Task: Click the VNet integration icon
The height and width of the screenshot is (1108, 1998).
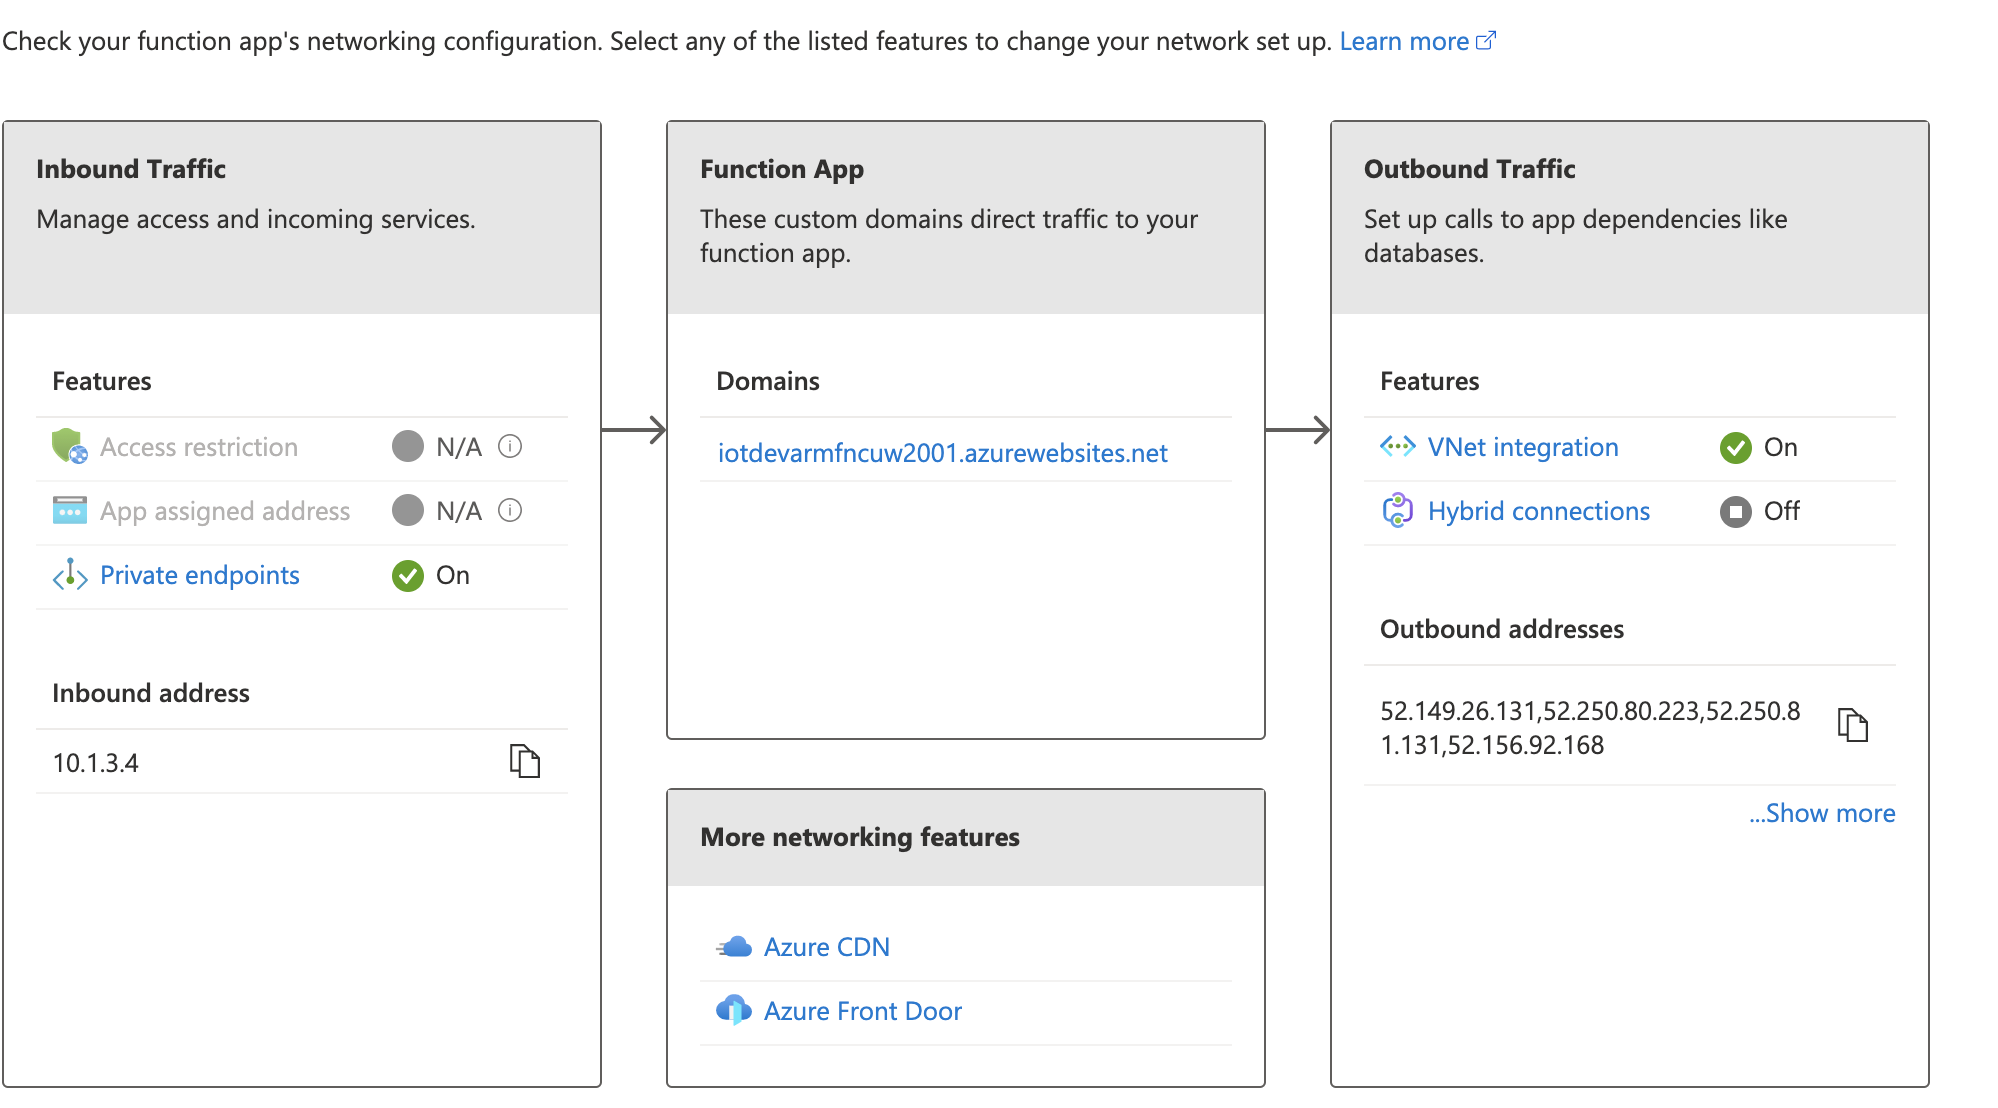Action: [1397, 446]
